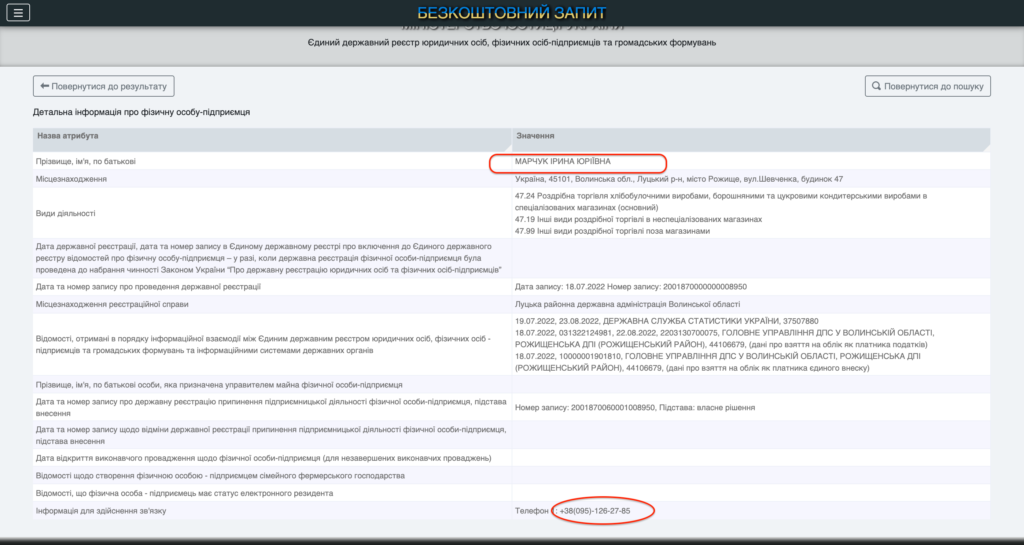This screenshot has height=545, width=1024.
Task: Click 'Прізвище, ім'я, по батькові' attribute label
Action: (86, 161)
